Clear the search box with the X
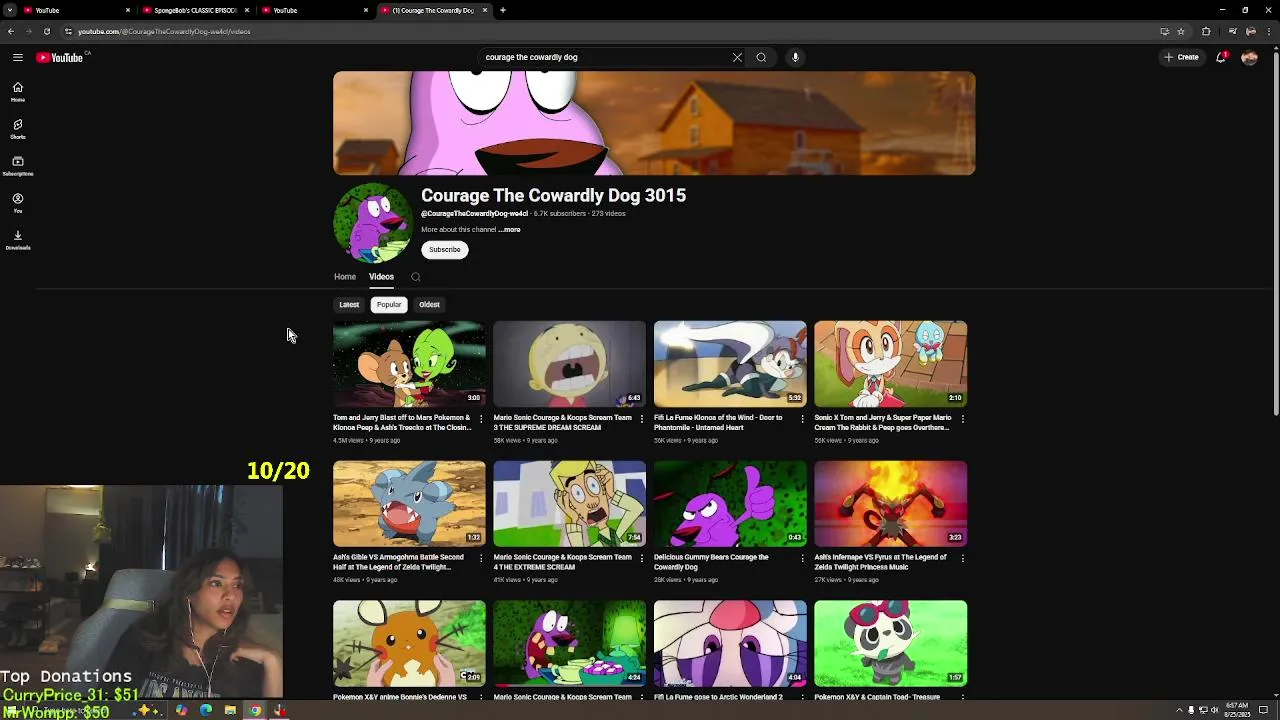 (x=737, y=57)
